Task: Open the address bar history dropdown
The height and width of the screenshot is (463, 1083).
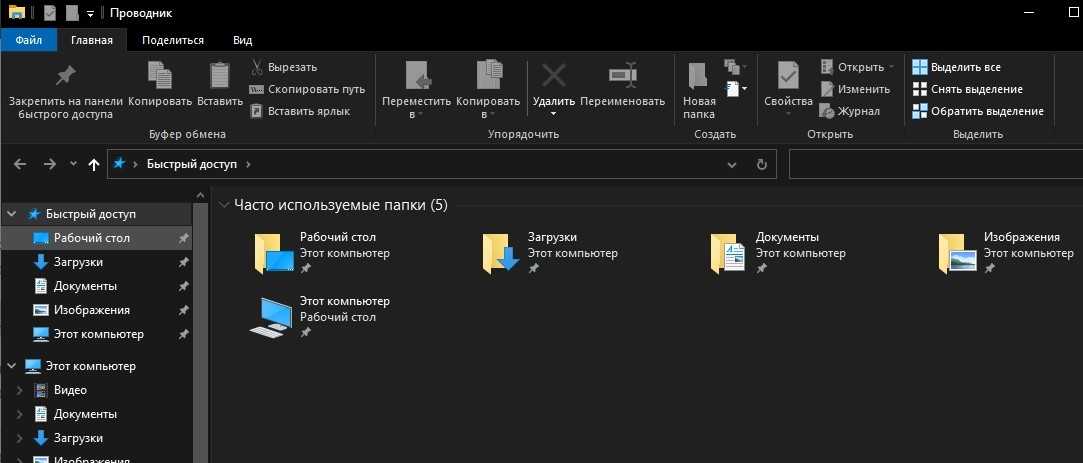Action: click(x=734, y=164)
